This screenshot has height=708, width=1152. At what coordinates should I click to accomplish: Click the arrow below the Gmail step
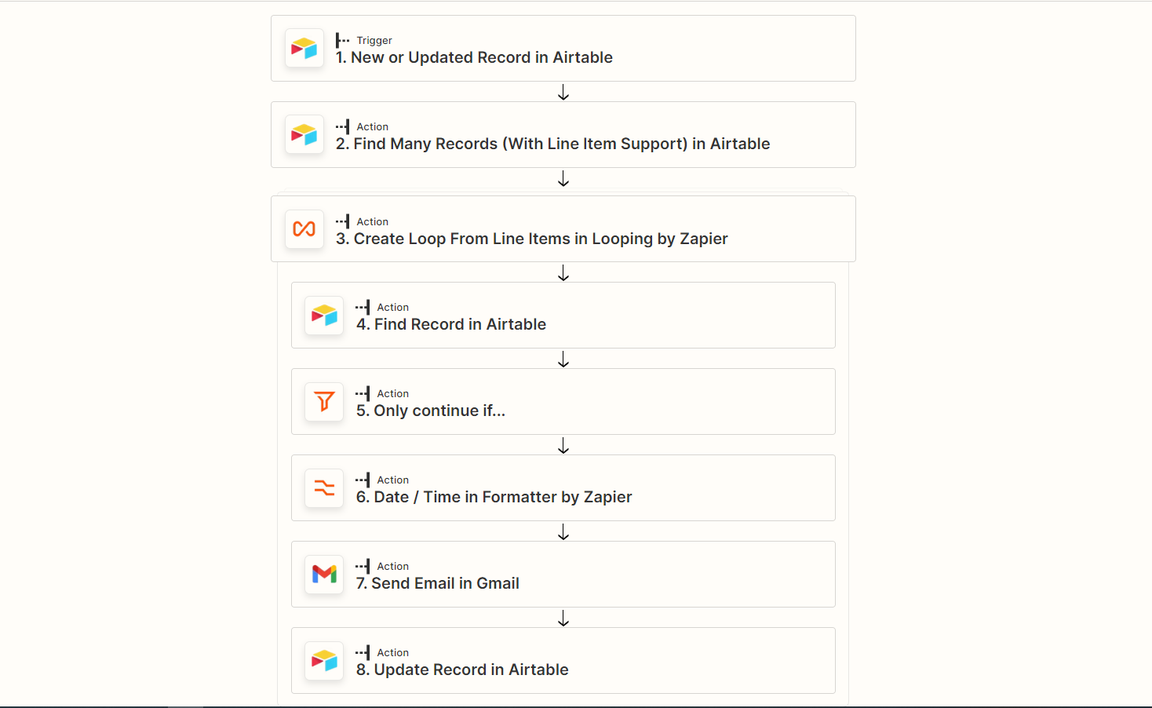click(563, 619)
